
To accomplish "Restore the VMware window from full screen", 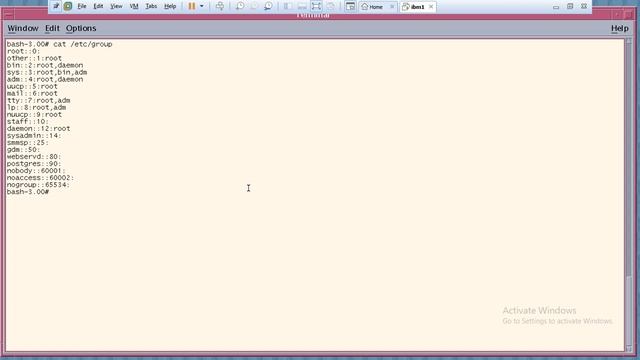I will (x=570, y=7).
